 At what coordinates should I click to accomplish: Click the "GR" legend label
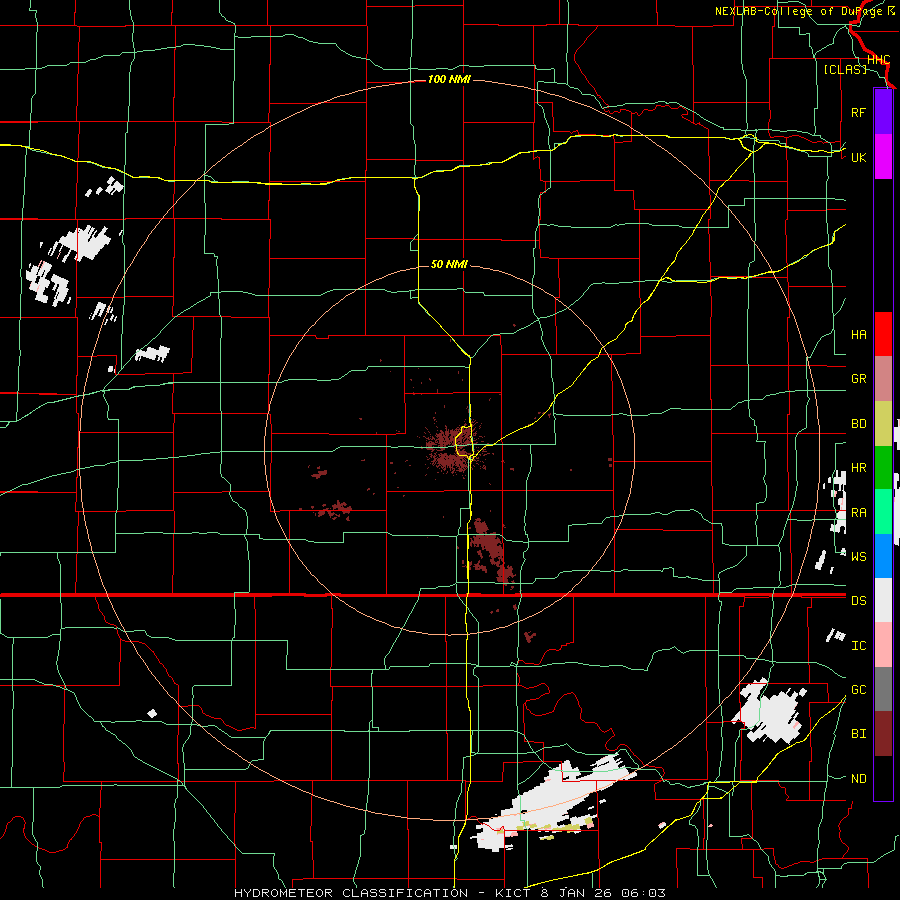(x=858, y=379)
